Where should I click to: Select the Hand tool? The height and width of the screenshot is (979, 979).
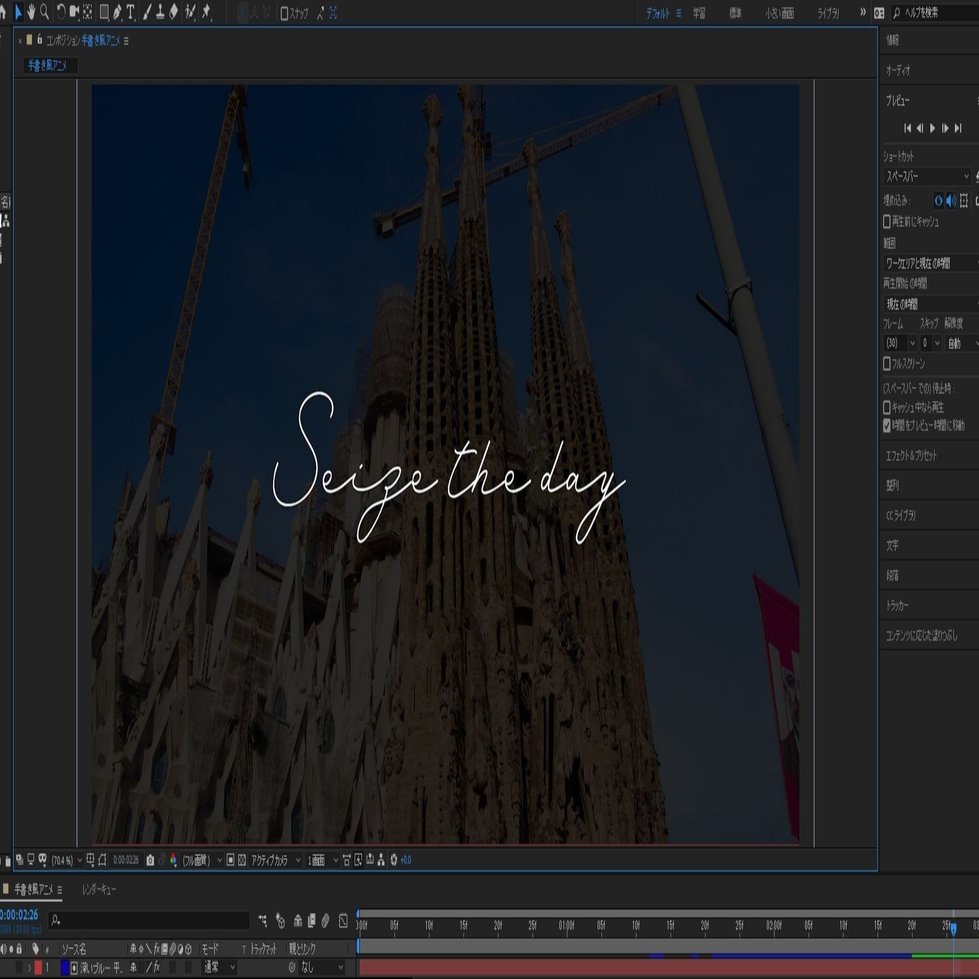coord(31,12)
